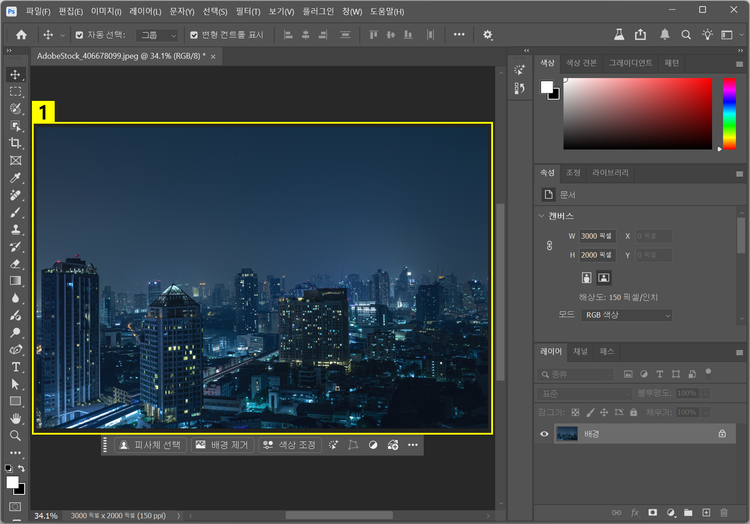Image resolution: width=750 pixels, height=524 pixels.
Task: Click the Home icon in options bar
Action: point(21,35)
